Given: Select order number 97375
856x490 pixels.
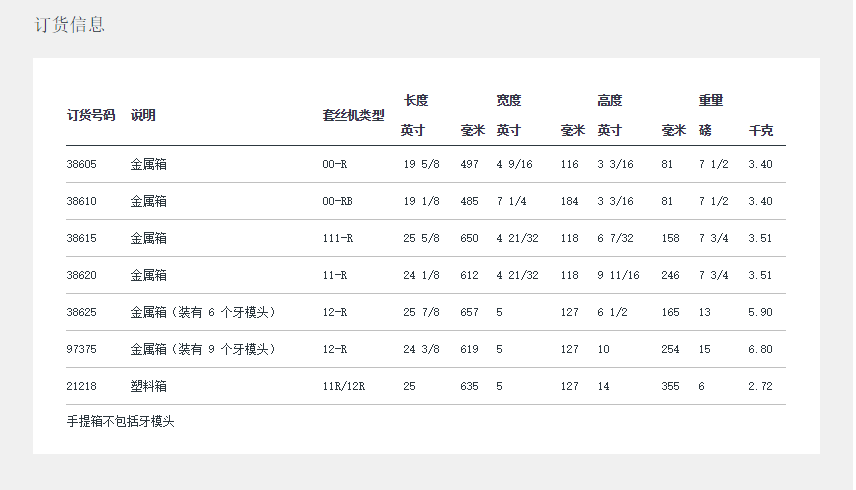Looking at the screenshot, I should [81, 349].
